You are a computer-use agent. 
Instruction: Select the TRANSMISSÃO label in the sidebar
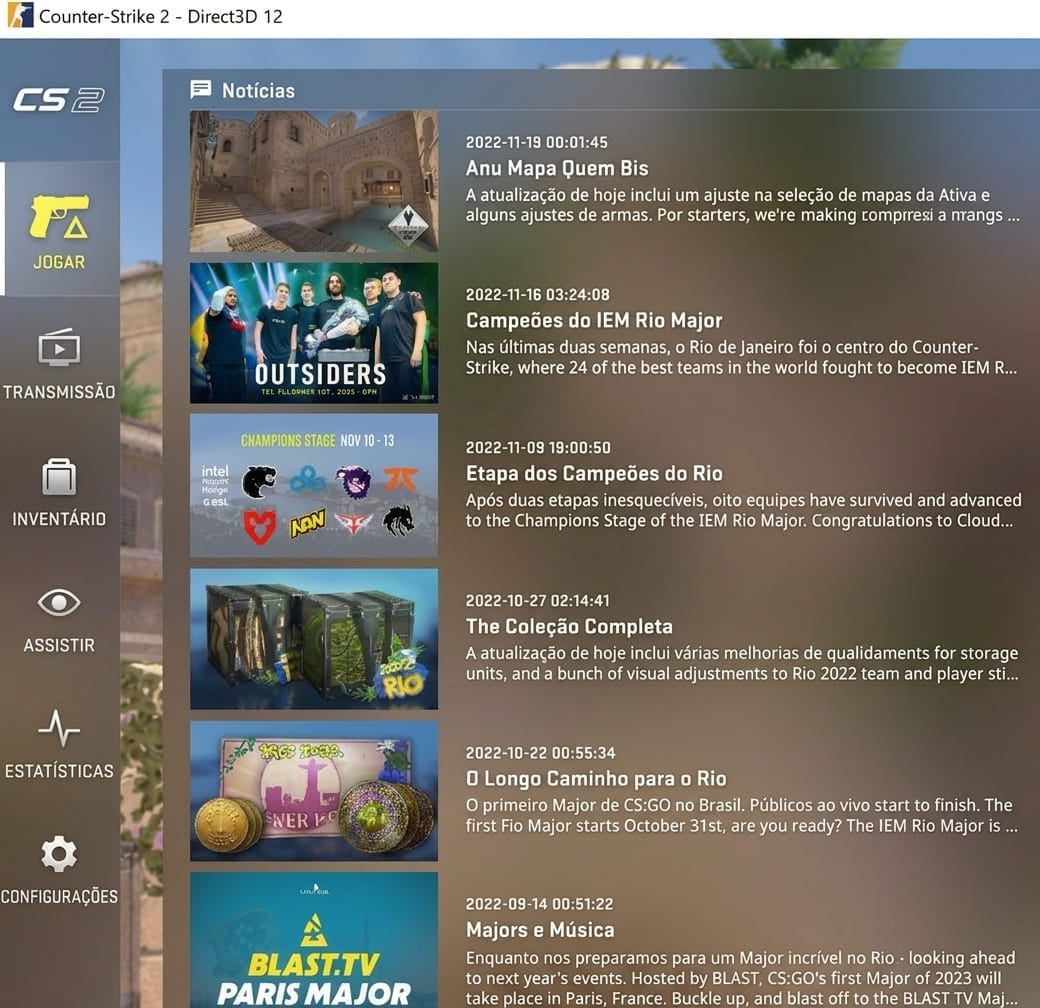click(59, 392)
